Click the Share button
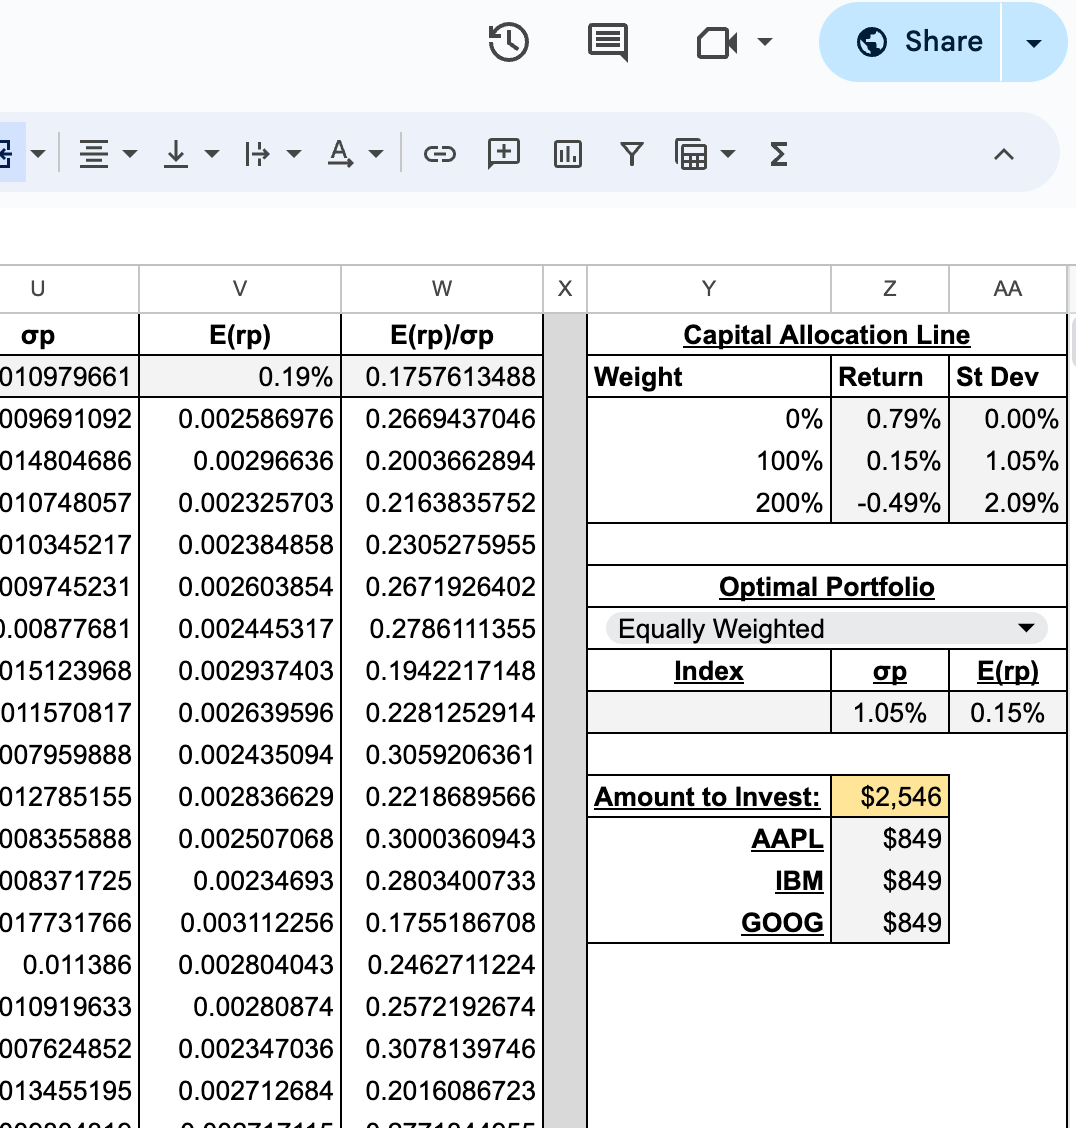The width and height of the screenshot is (1076, 1128). point(910,42)
